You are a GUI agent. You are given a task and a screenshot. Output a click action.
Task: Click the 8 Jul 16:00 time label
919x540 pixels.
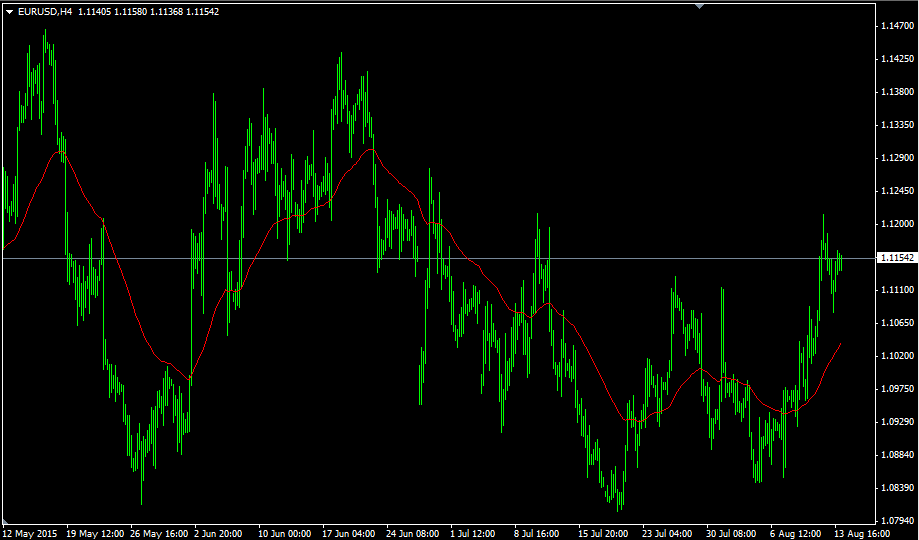click(536, 534)
